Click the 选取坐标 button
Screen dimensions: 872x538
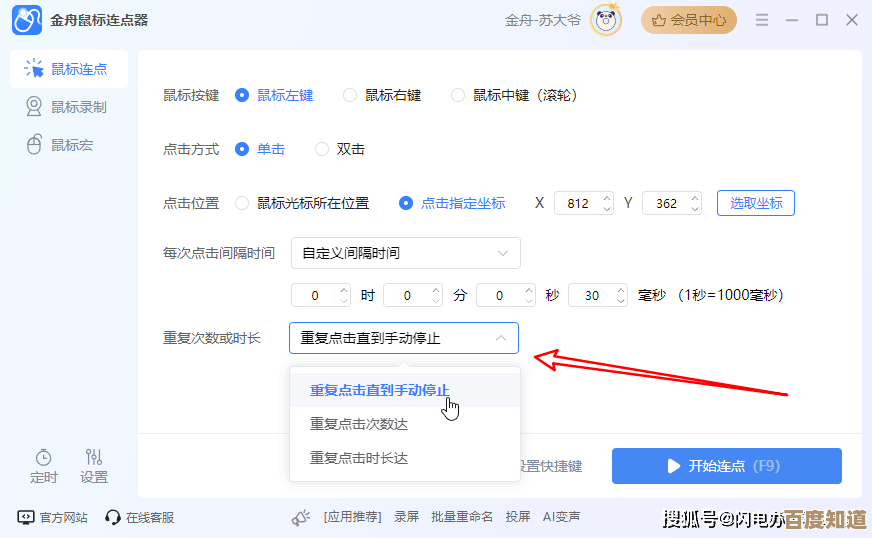755,203
